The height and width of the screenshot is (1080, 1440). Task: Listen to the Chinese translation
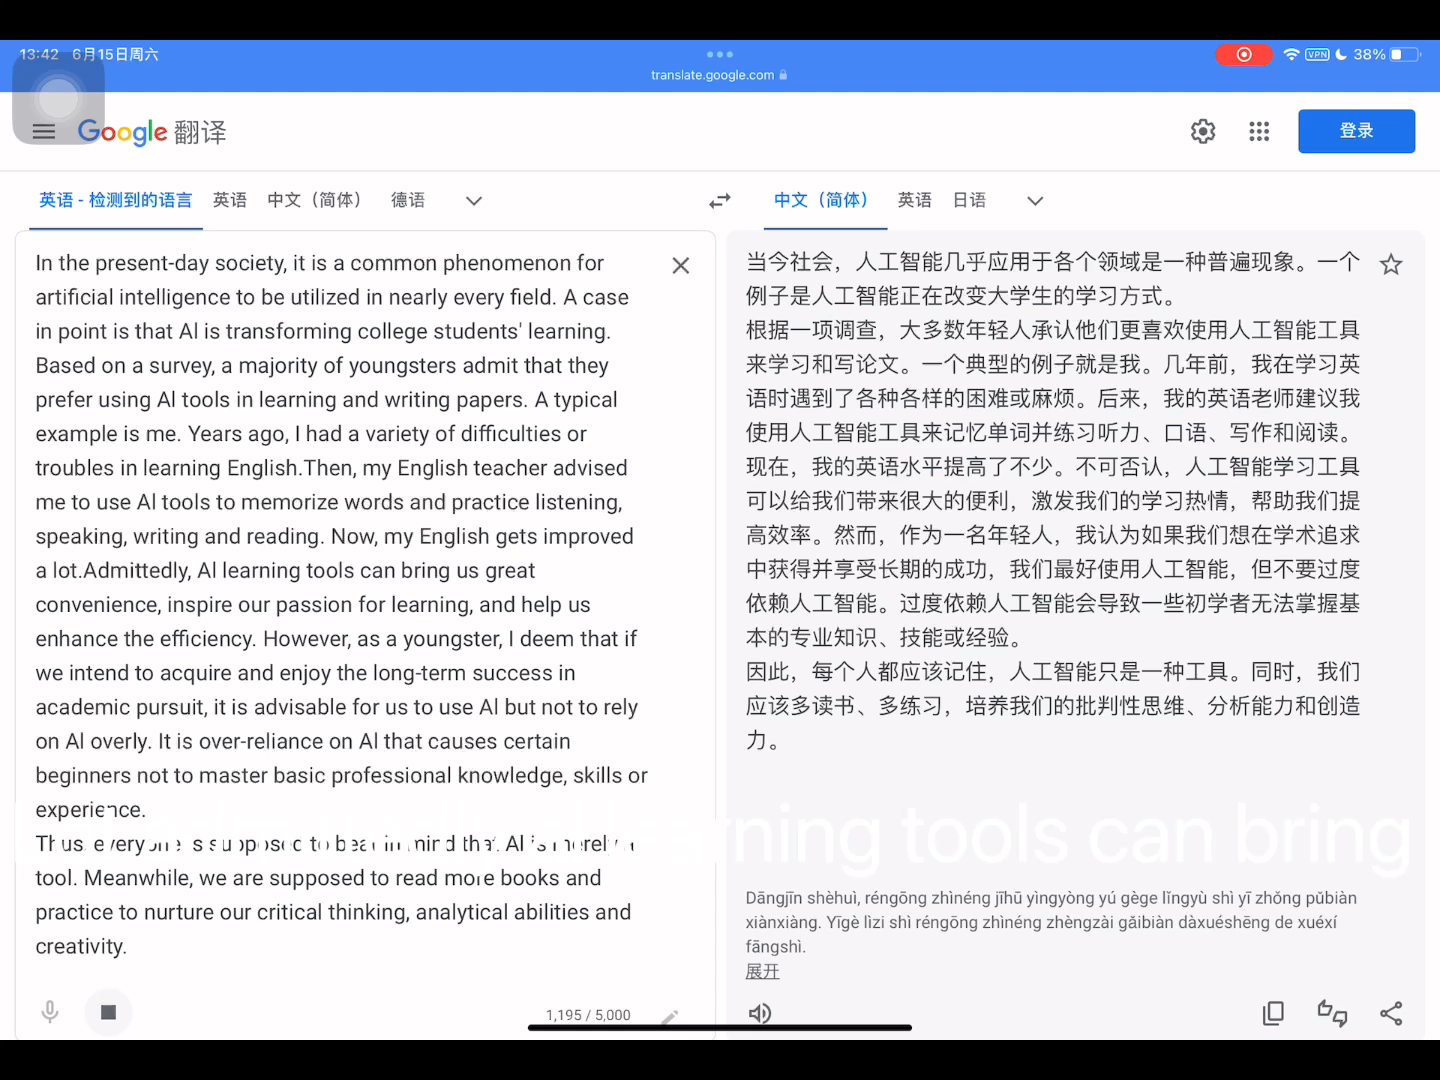(760, 1013)
